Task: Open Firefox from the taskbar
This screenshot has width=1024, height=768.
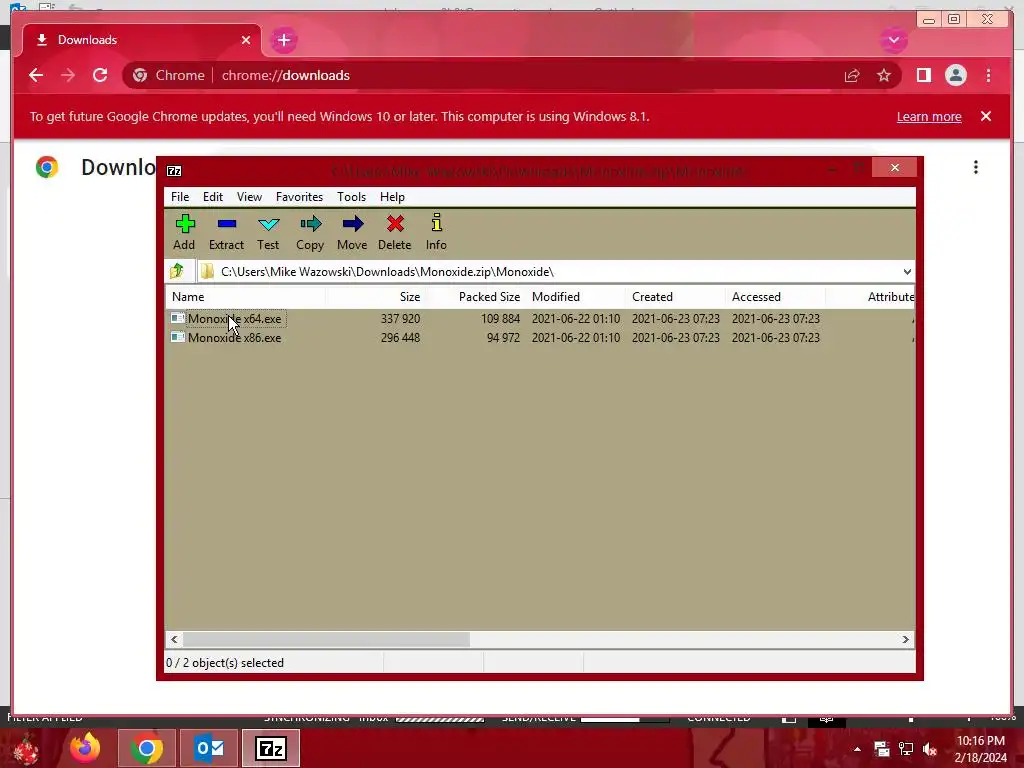Action: (x=85, y=748)
